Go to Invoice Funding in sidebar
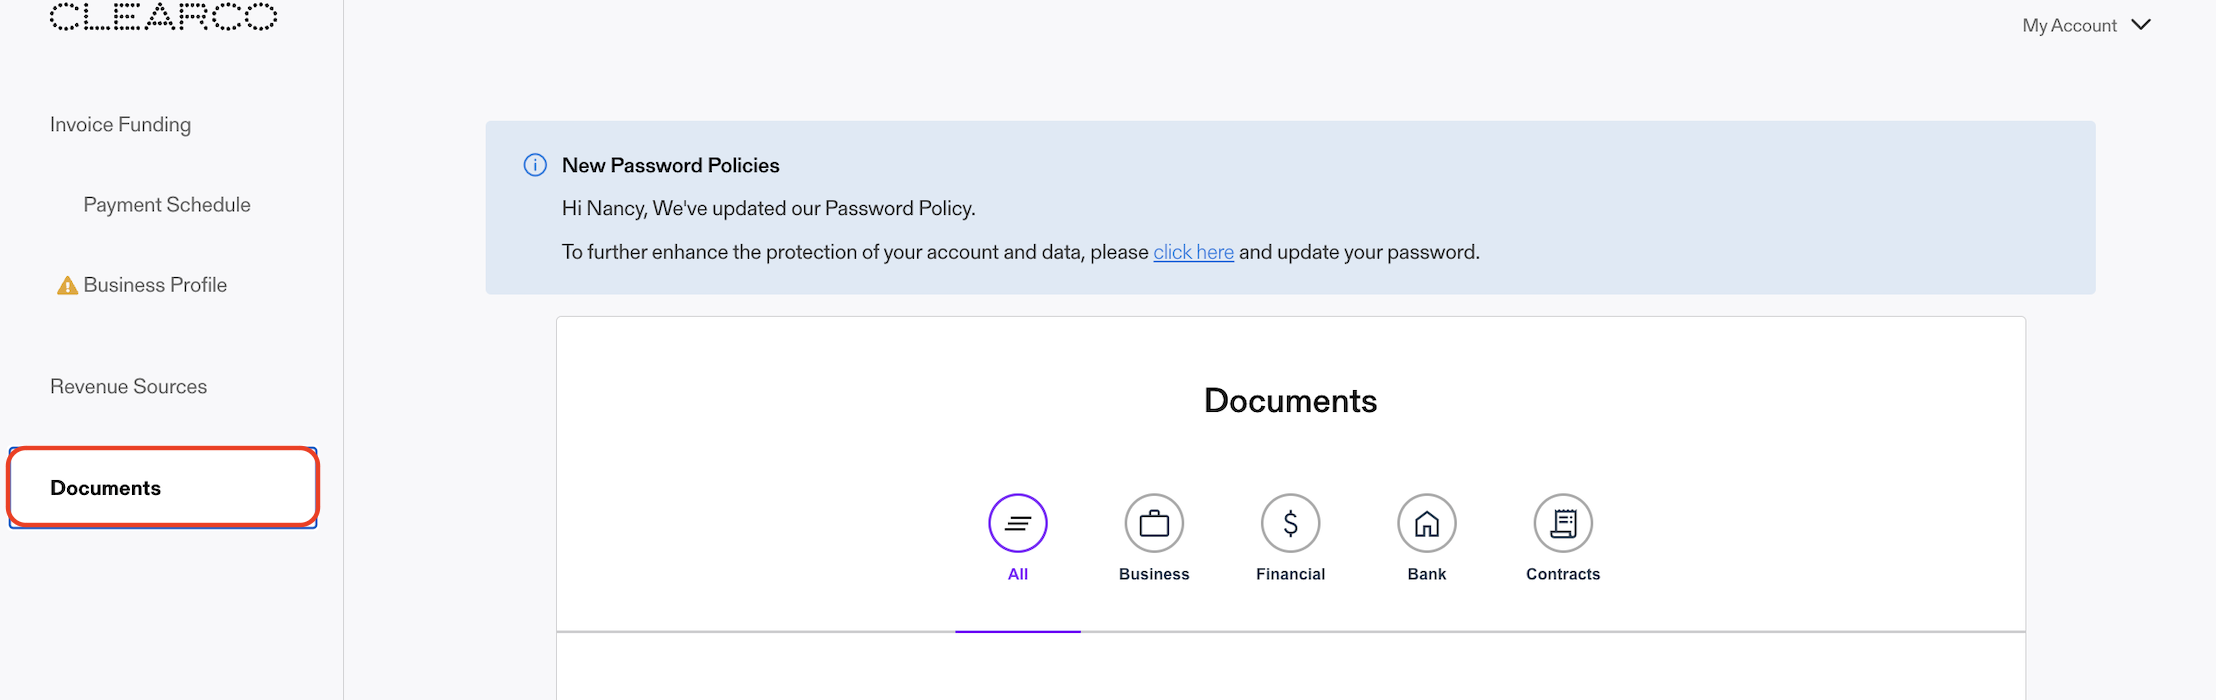 [120, 125]
